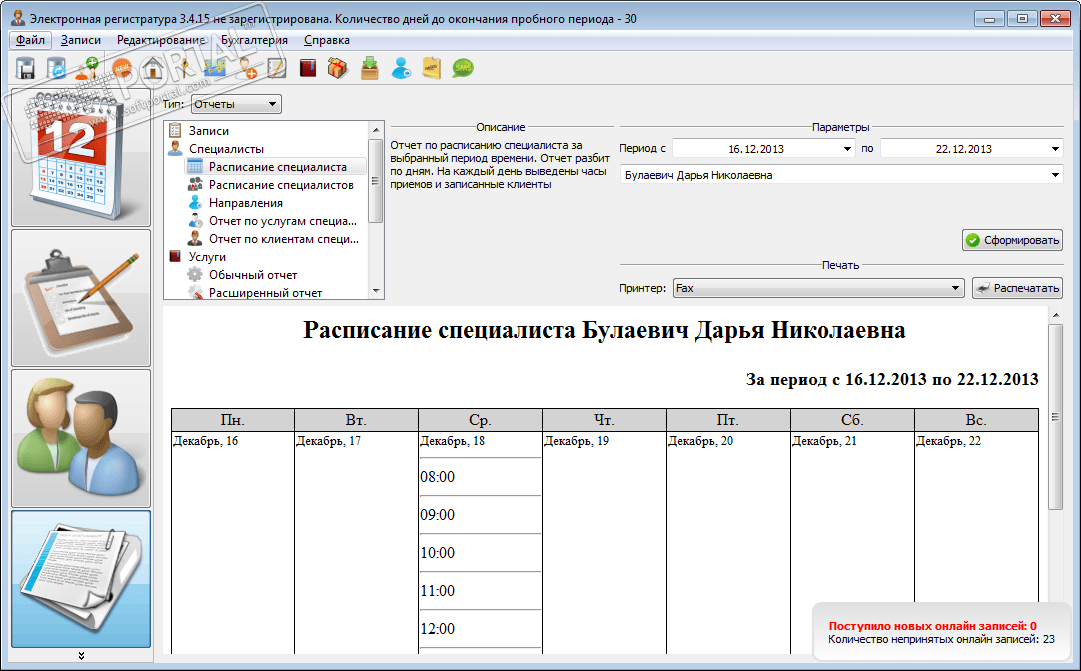The image size is (1081, 671).
Task: Open the two people sidebar section
Action: [x=81, y=439]
